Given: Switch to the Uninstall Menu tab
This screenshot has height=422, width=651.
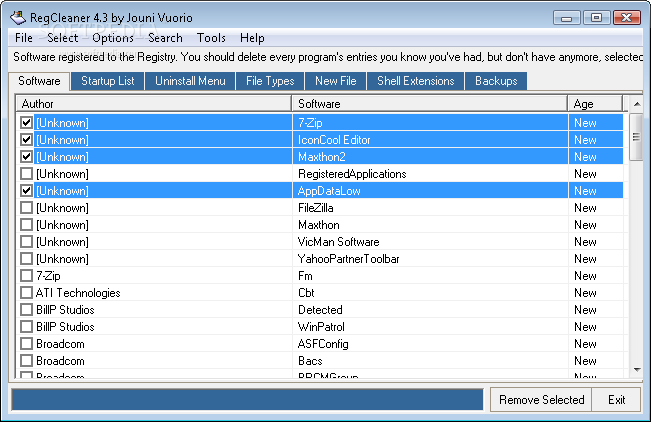Looking at the screenshot, I should (x=190, y=81).
